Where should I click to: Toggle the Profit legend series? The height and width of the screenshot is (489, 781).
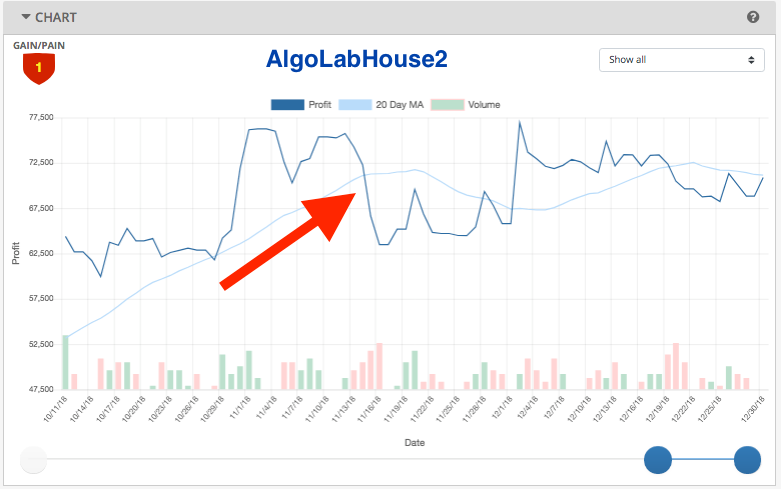click(300, 105)
